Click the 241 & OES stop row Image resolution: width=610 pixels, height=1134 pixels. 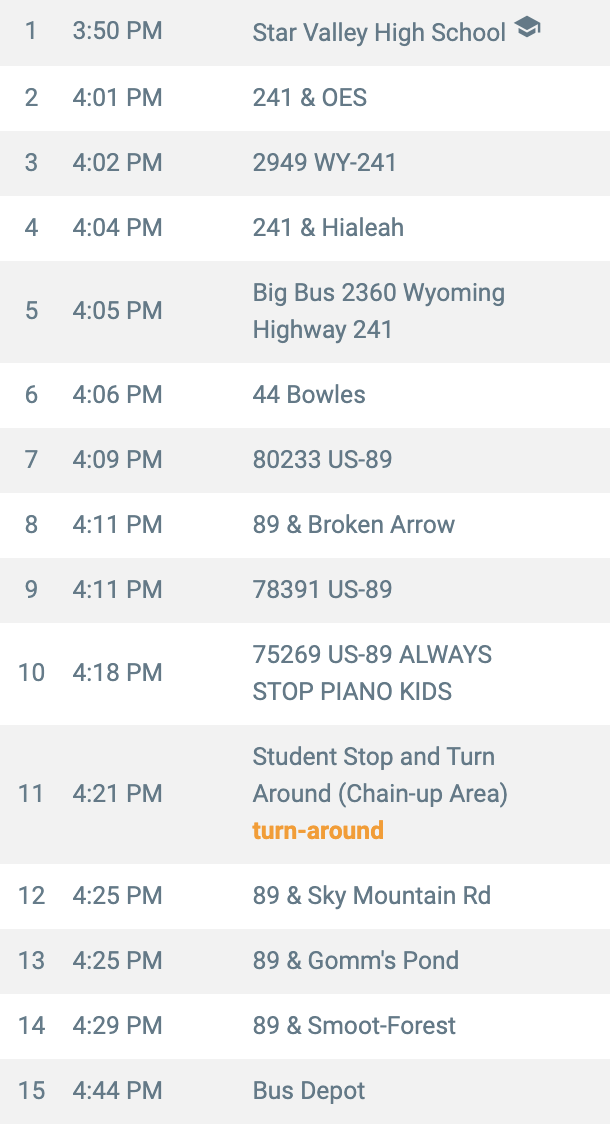[310, 98]
